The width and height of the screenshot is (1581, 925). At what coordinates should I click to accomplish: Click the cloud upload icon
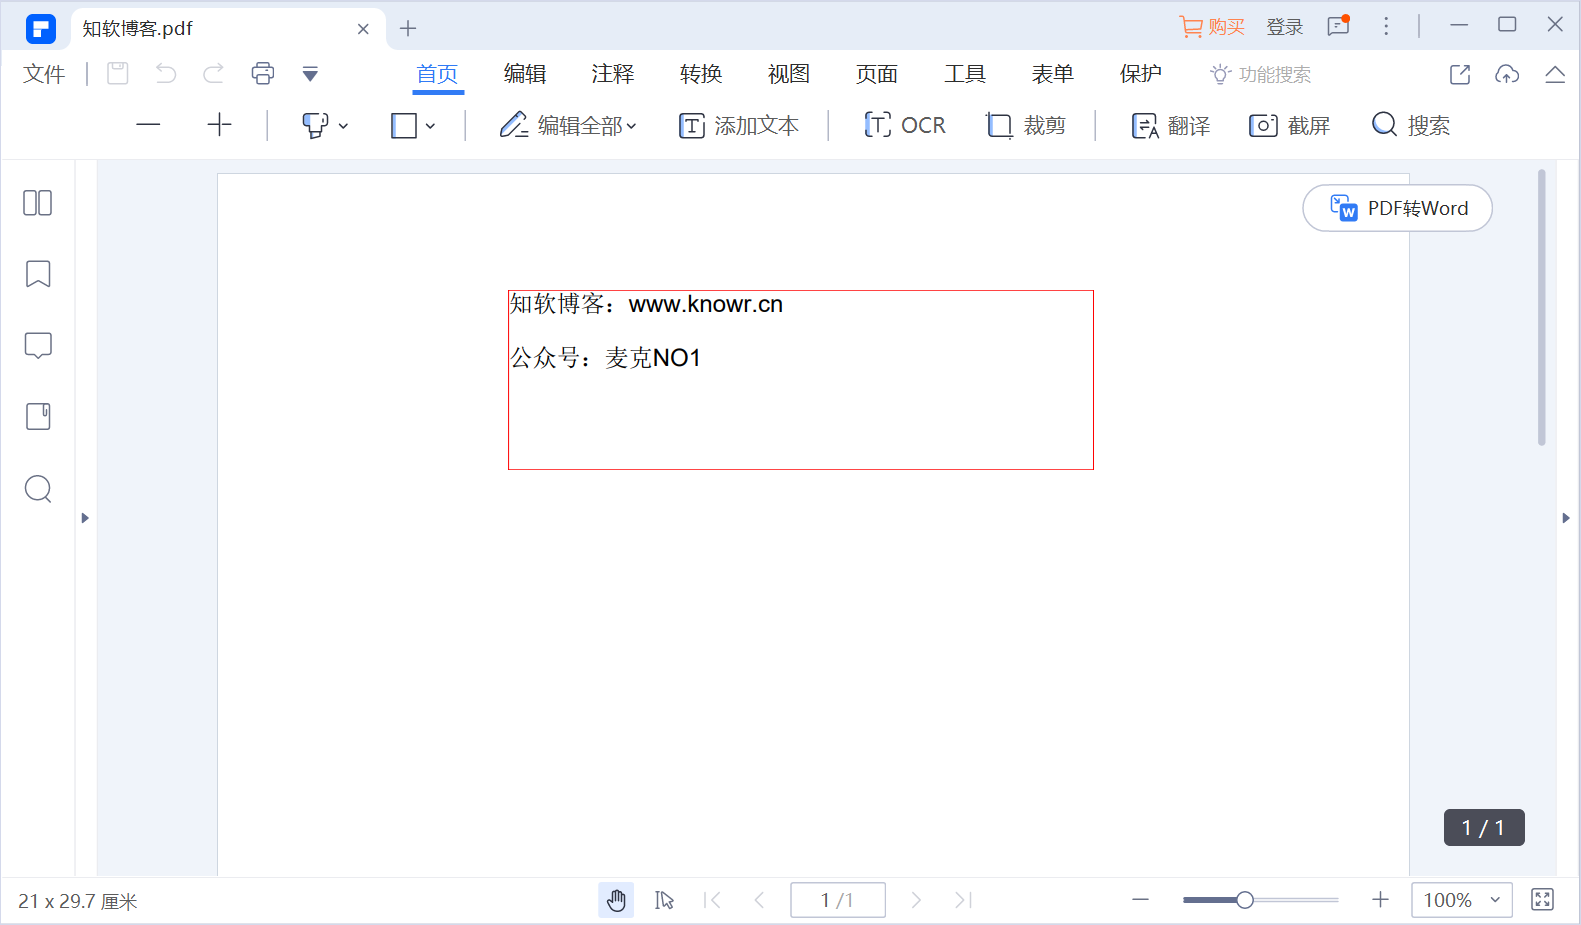point(1507,74)
